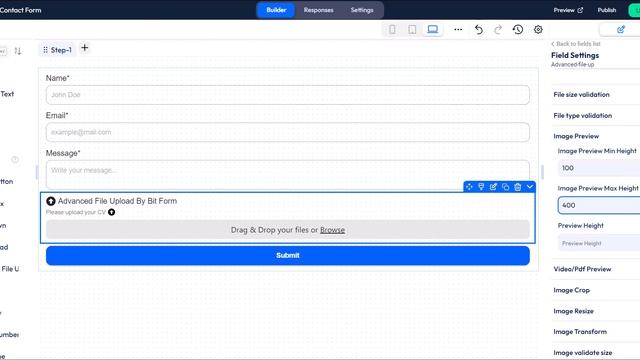Click the 'Contact Form' title
Viewport: 640px width, 360px height.
click(x=20, y=10)
